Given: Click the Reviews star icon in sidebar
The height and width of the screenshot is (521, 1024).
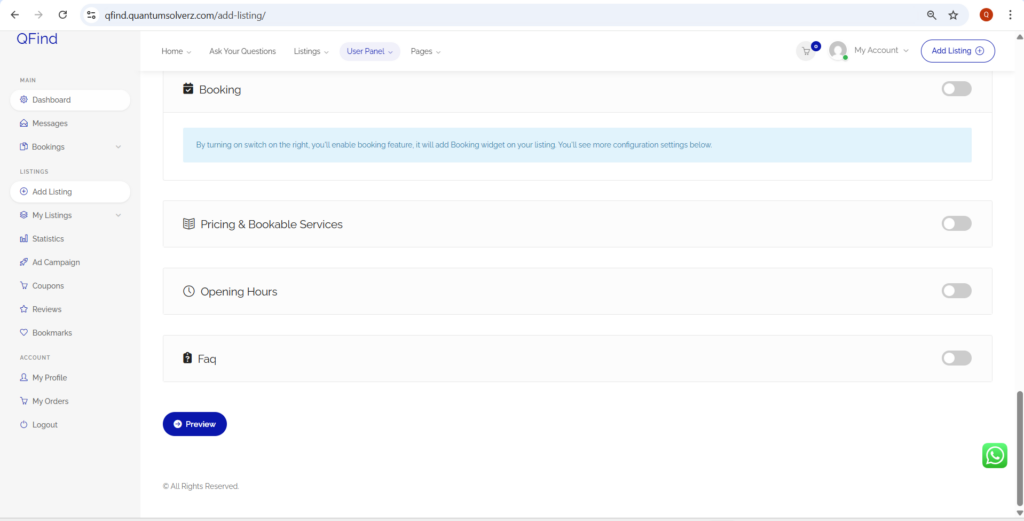Looking at the screenshot, I should click(x=24, y=309).
